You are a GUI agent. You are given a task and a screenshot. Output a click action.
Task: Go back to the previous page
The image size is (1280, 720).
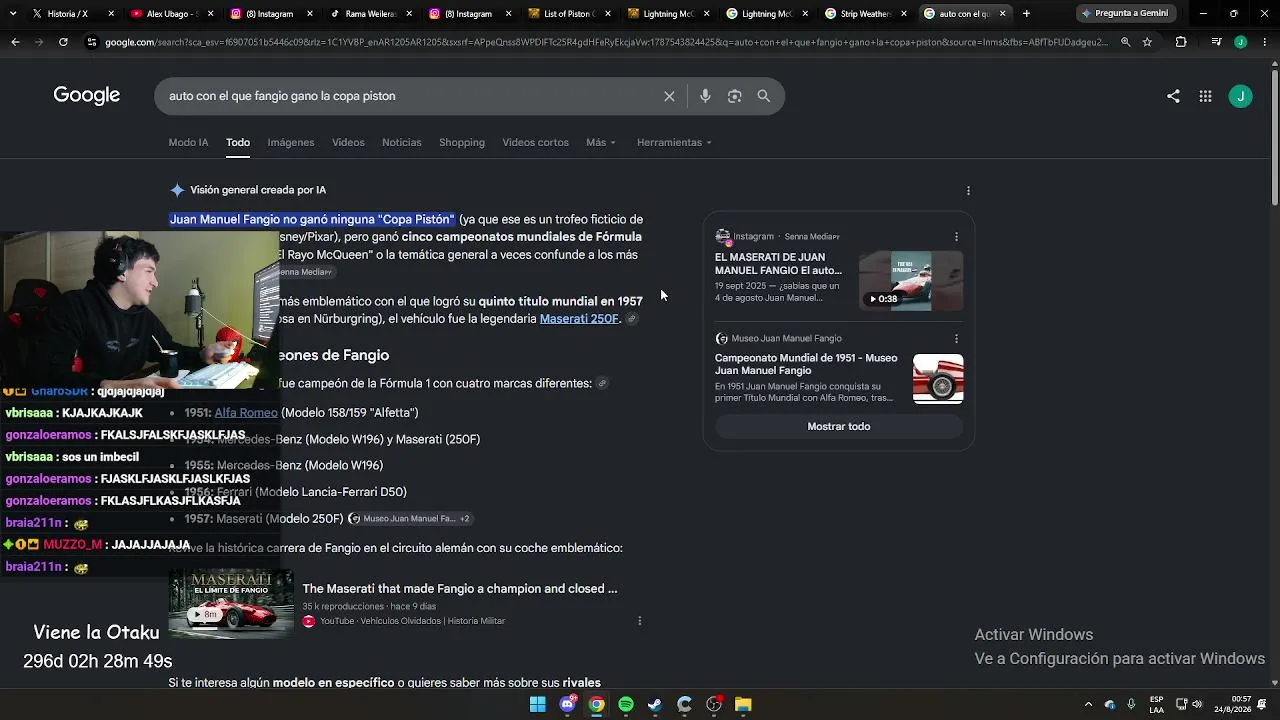(15, 42)
